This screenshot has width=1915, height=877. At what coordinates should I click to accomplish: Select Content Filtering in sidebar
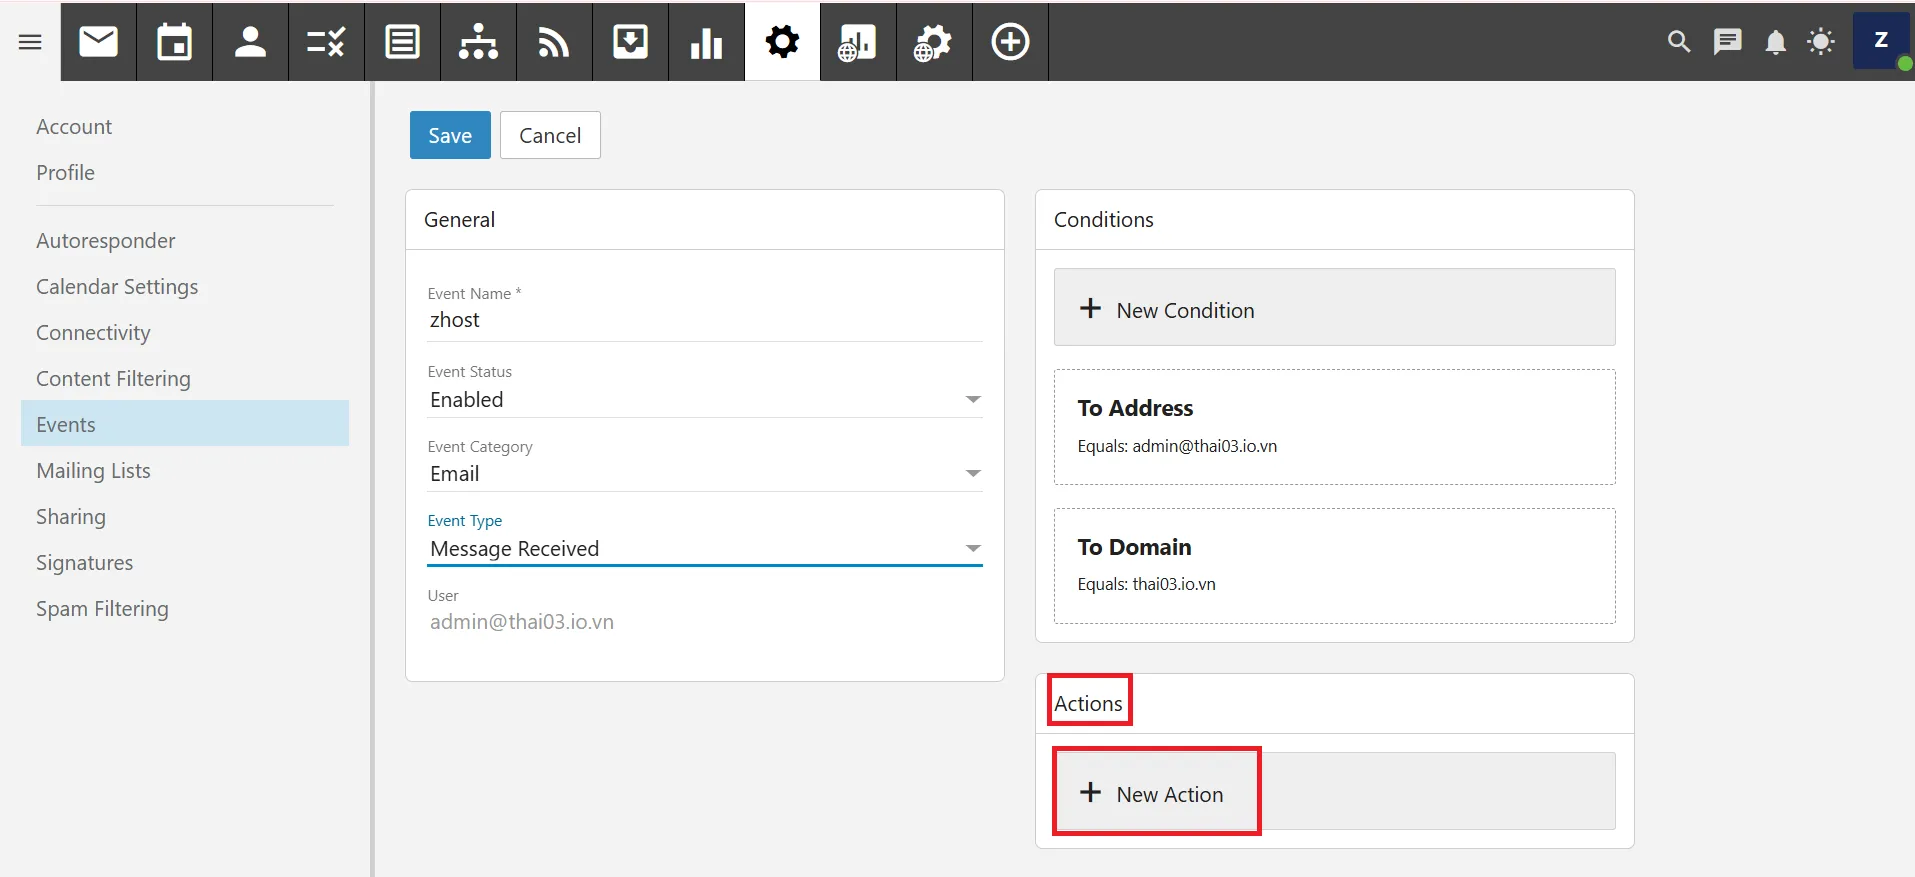[x=113, y=379]
